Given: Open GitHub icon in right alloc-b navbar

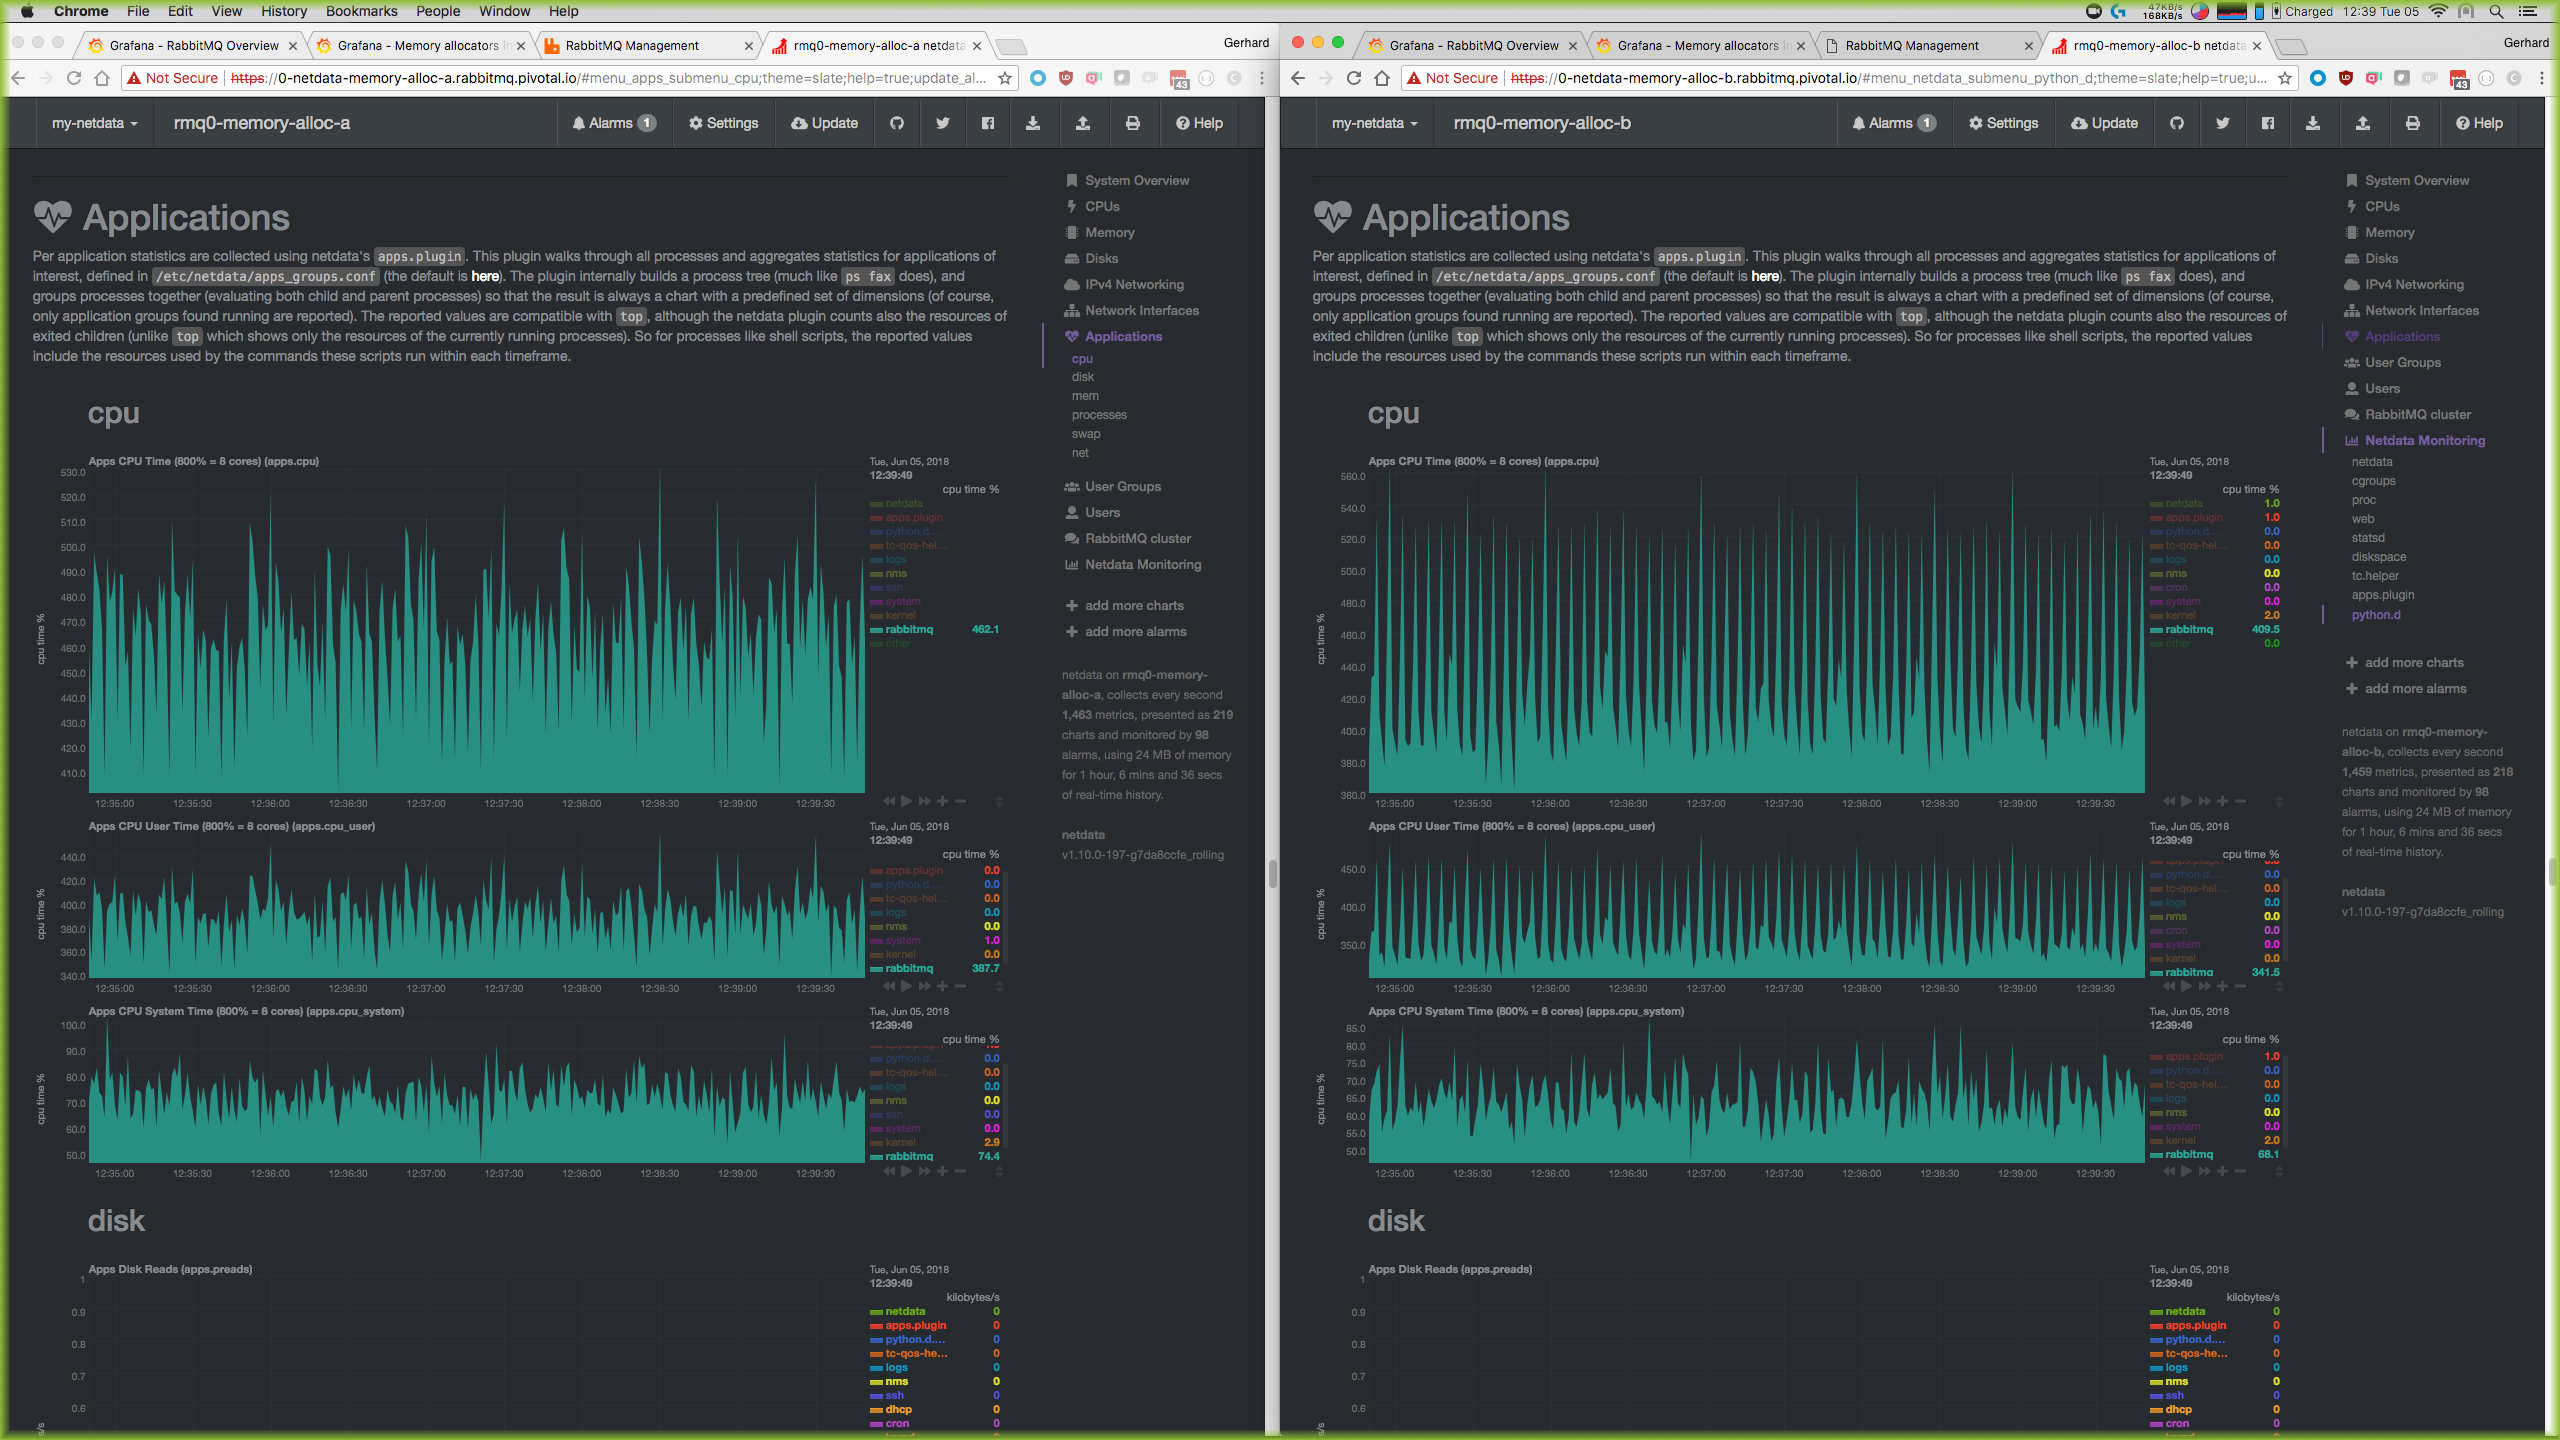Looking at the screenshot, I should coord(2177,123).
